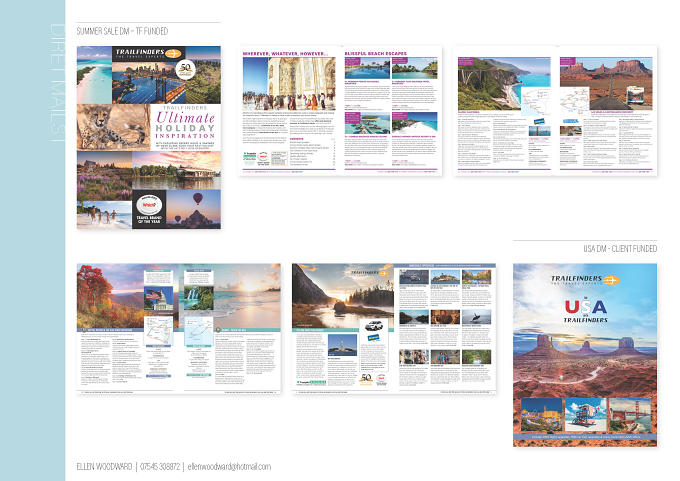
Task: Click the Trailfinders plane logo on the USA cover
Action: pos(585,280)
